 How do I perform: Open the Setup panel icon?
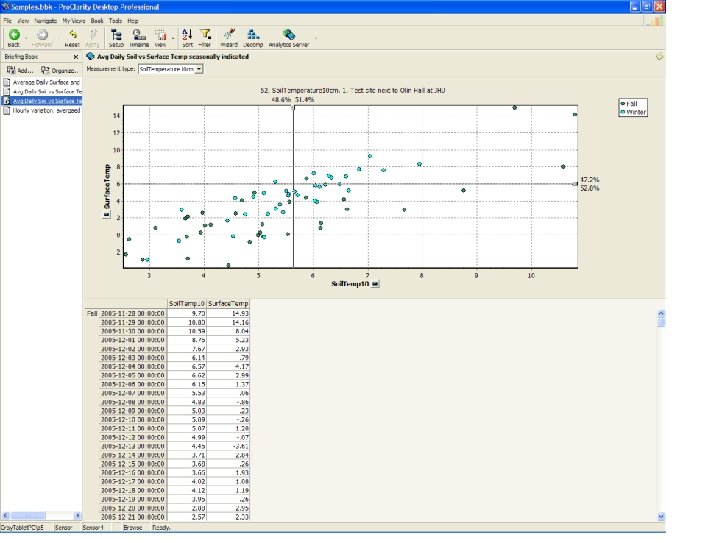click(x=116, y=37)
